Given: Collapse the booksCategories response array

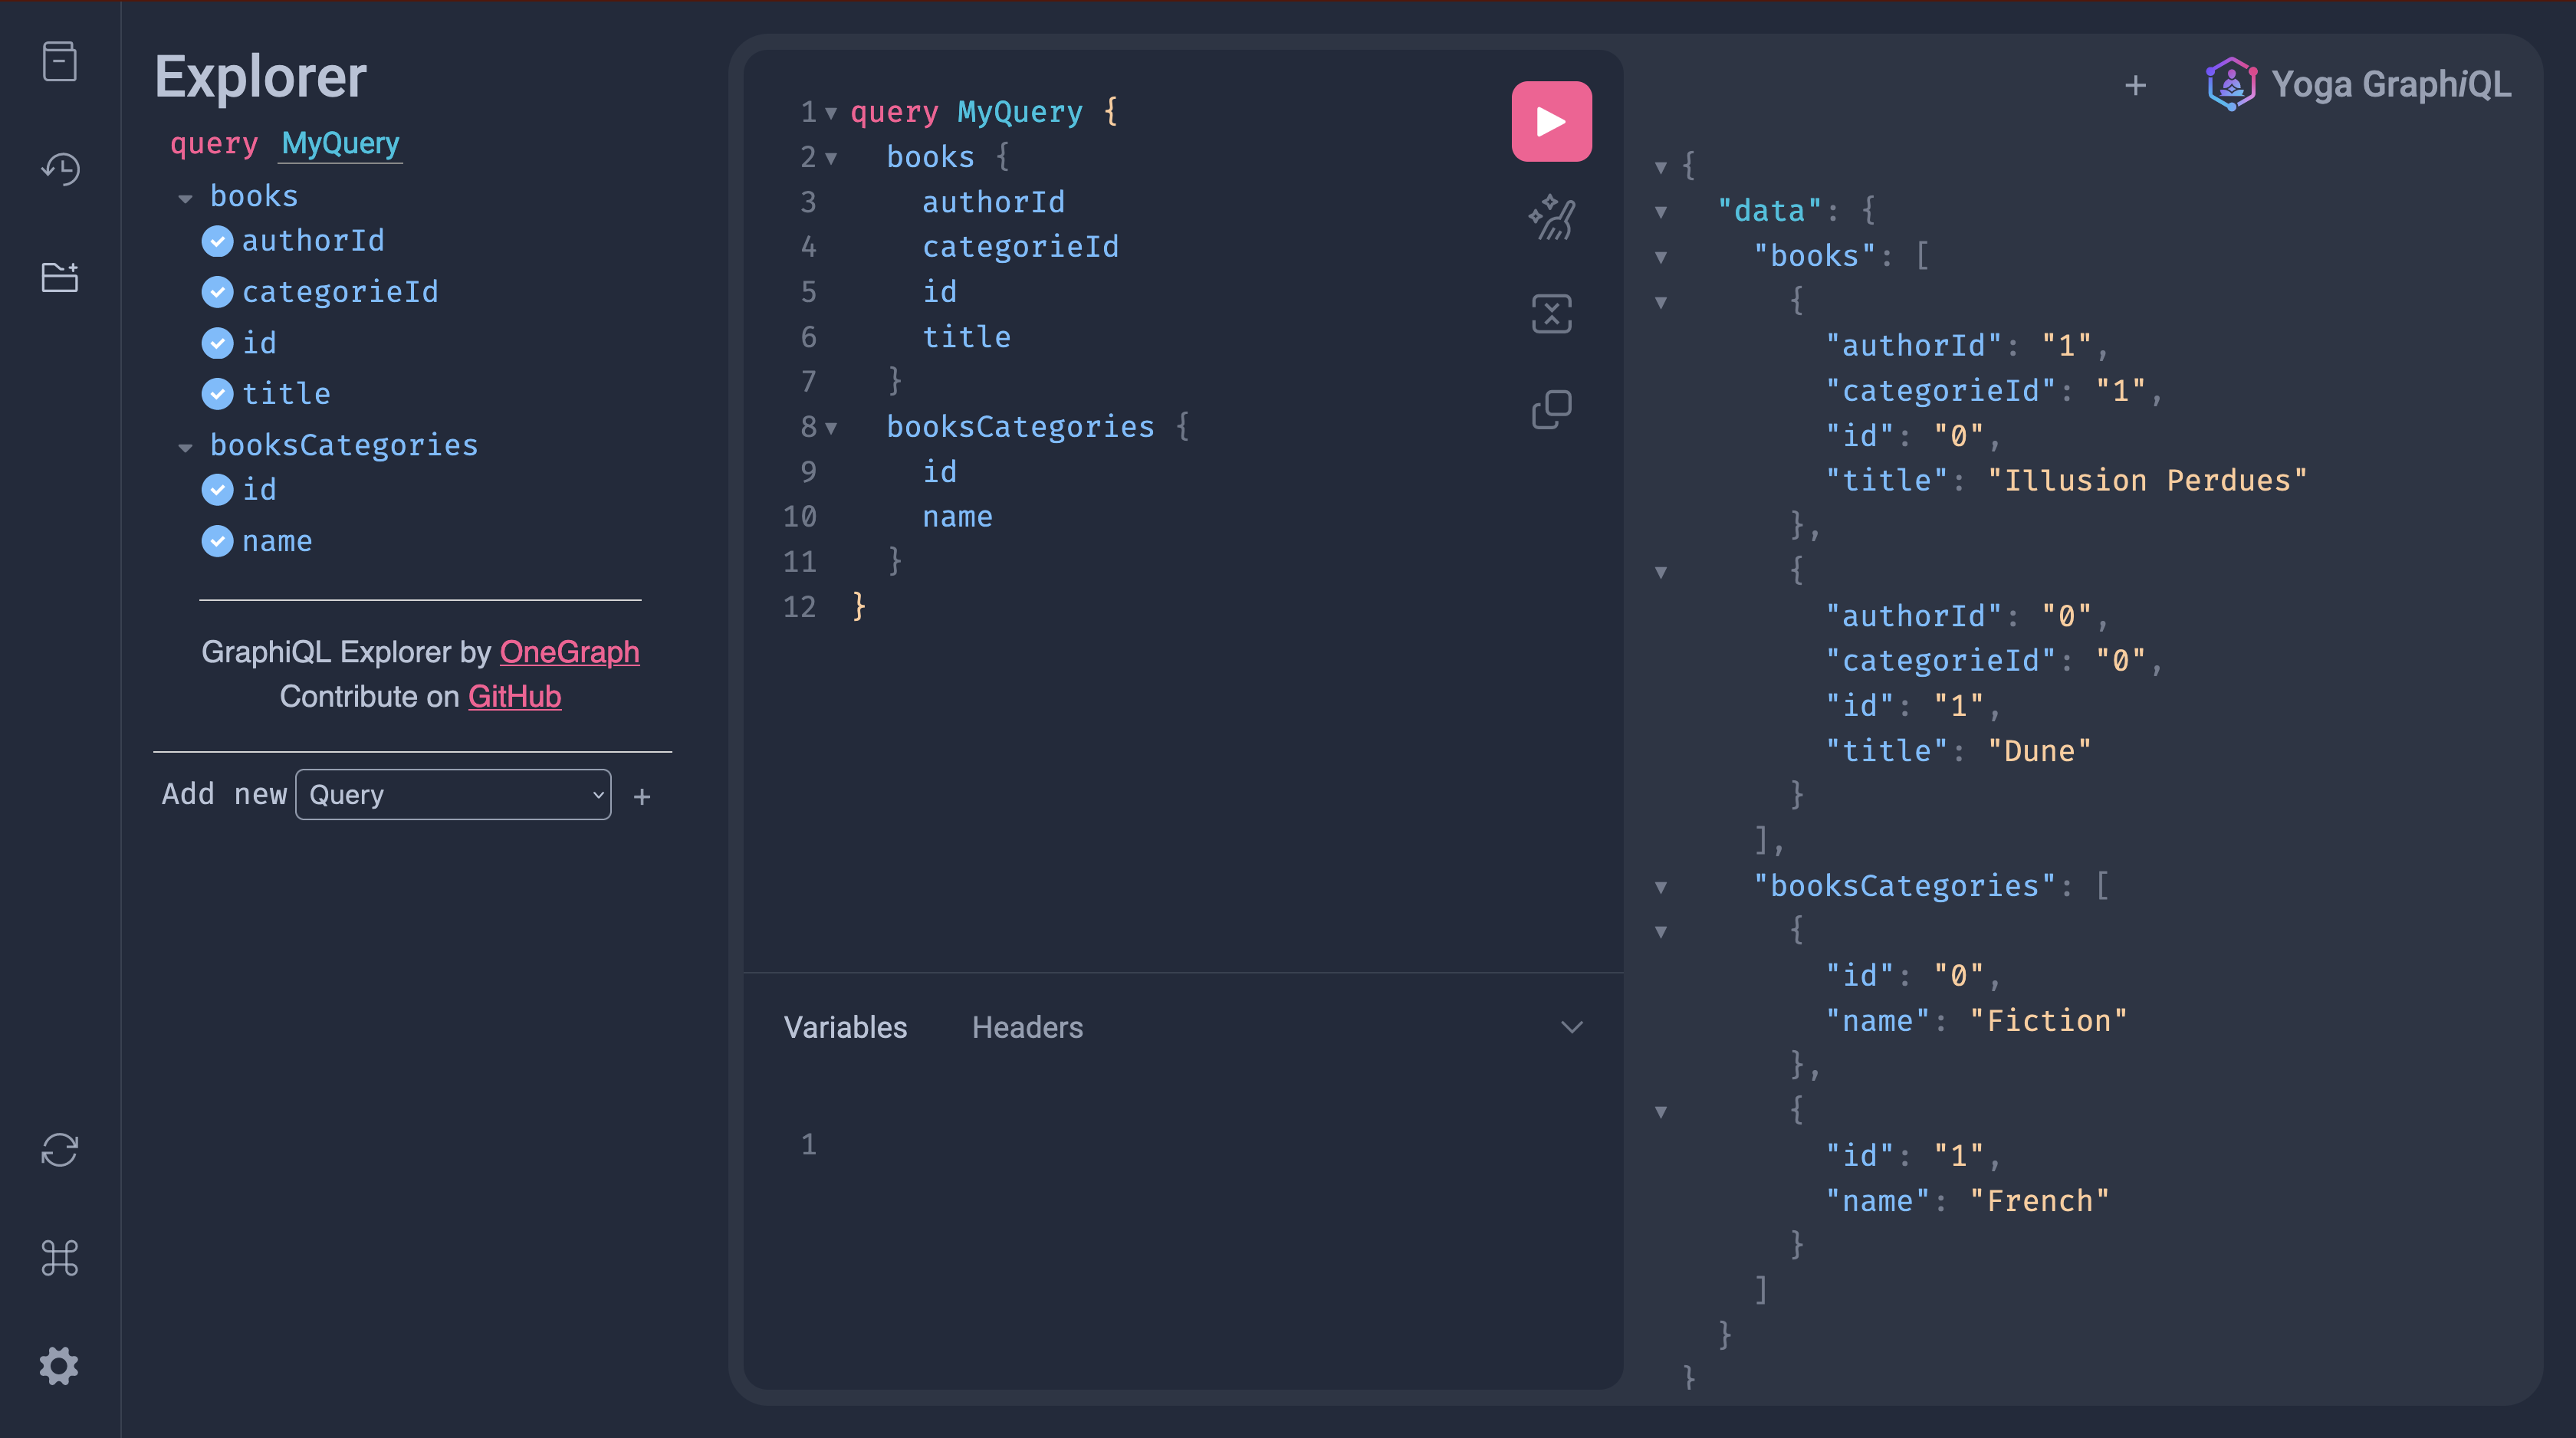Looking at the screenshot, I should point(1661,887).
